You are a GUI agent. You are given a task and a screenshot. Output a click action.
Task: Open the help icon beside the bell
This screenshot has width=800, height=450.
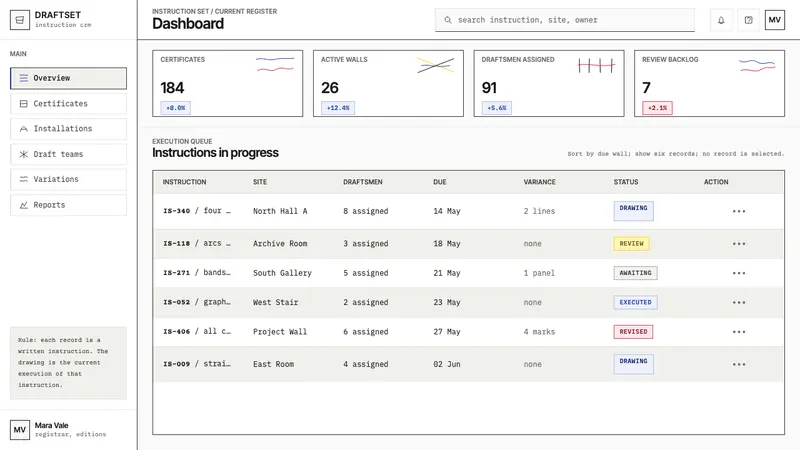coord(748,20)
